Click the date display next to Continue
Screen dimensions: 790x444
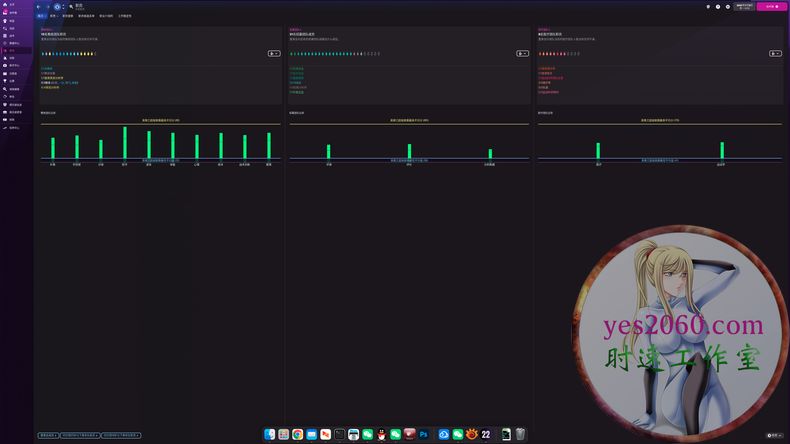coord(744,6)
